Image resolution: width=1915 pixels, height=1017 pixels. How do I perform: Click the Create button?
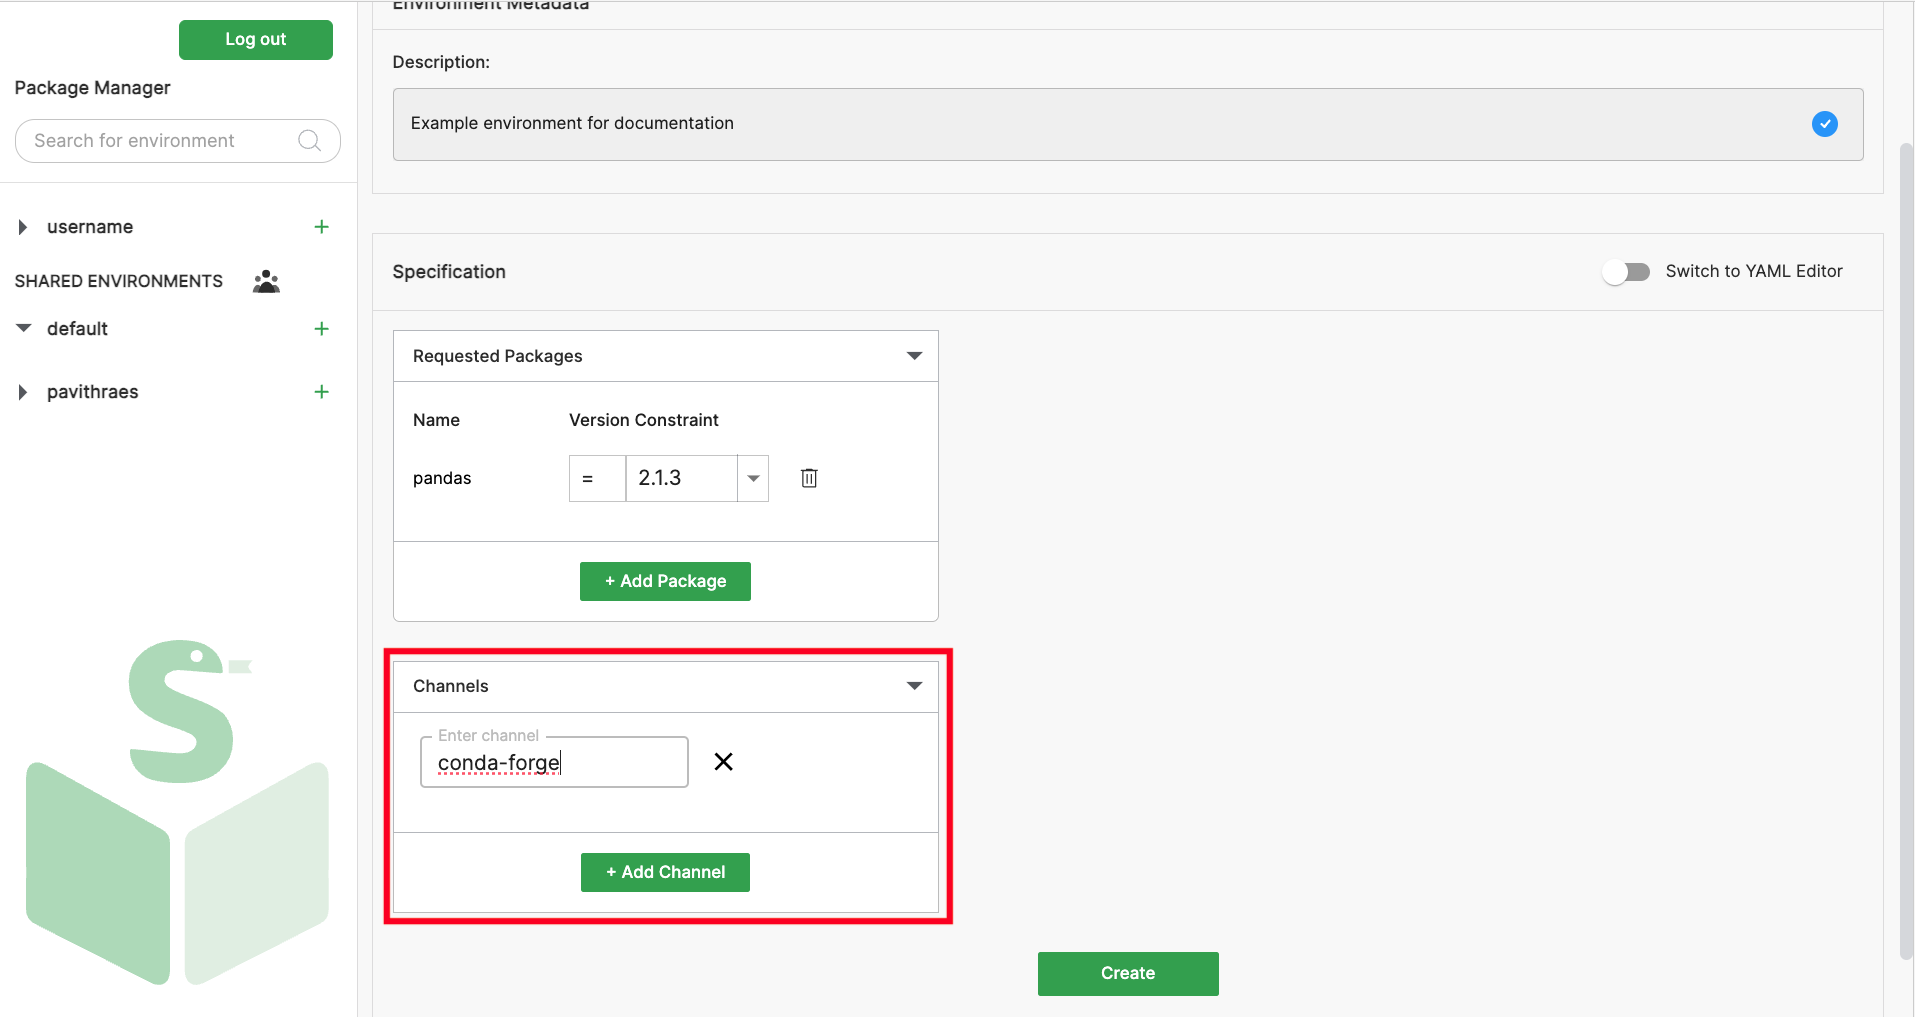click(1127, 972)
